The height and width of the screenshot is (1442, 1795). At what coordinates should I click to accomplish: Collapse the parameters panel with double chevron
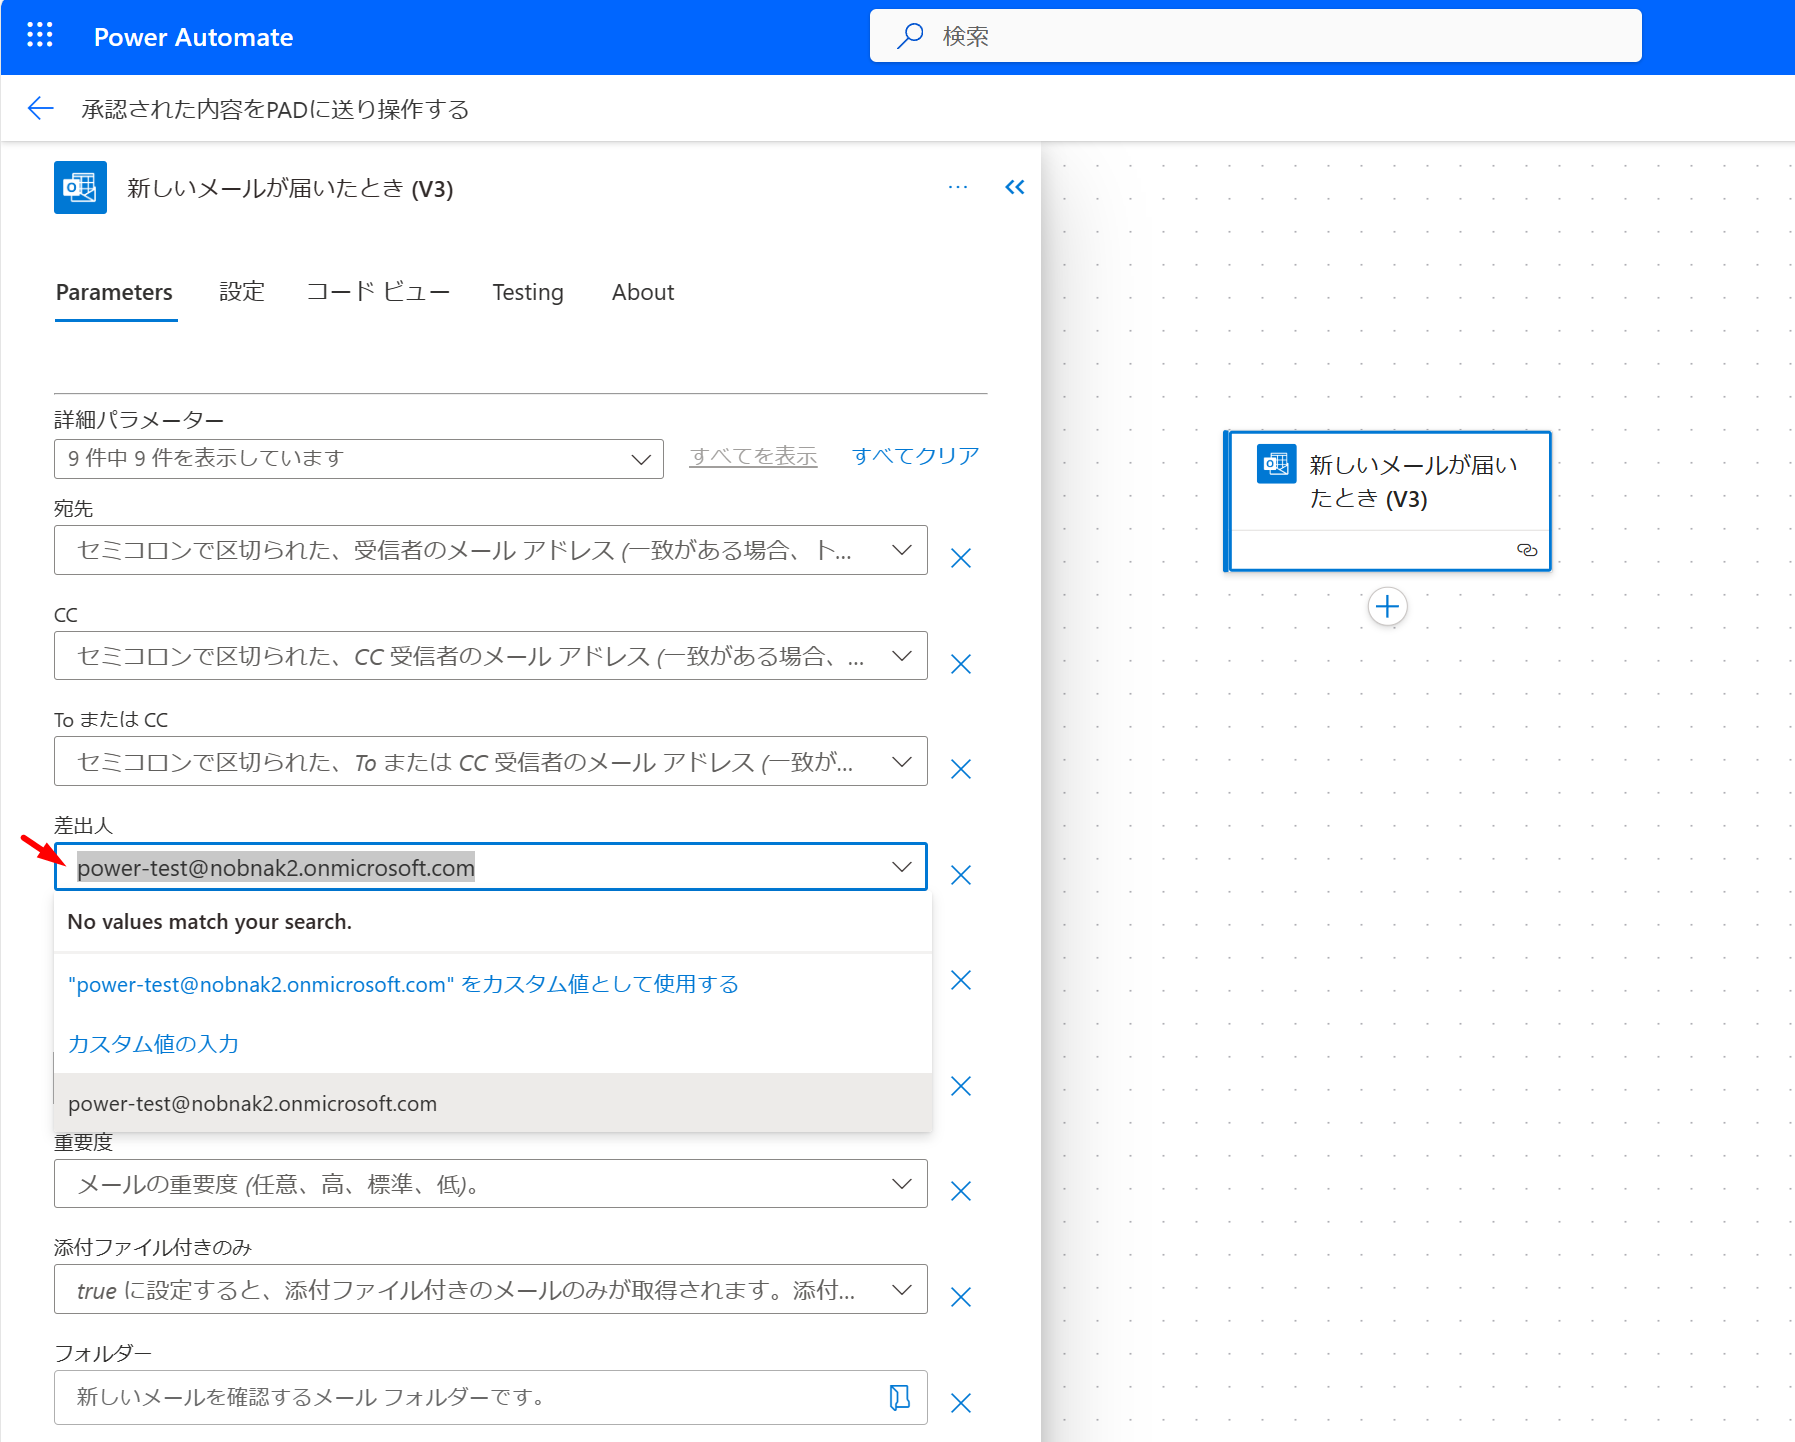click(1015, 187)
